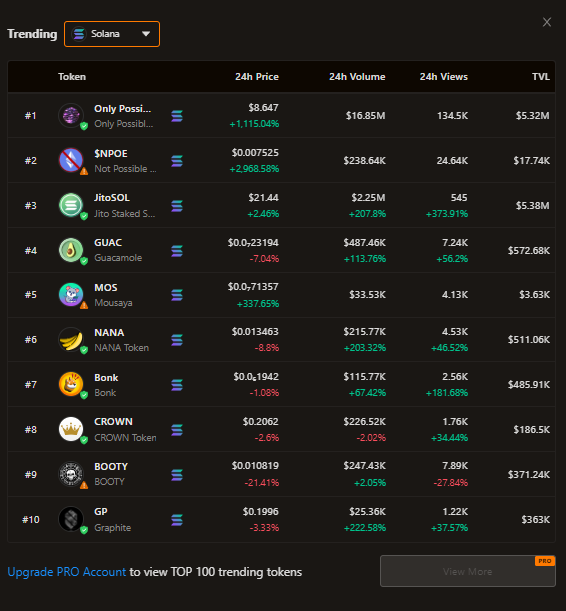
Task: Select the -2.02% CROWN volume change
Action: (371, 438)
